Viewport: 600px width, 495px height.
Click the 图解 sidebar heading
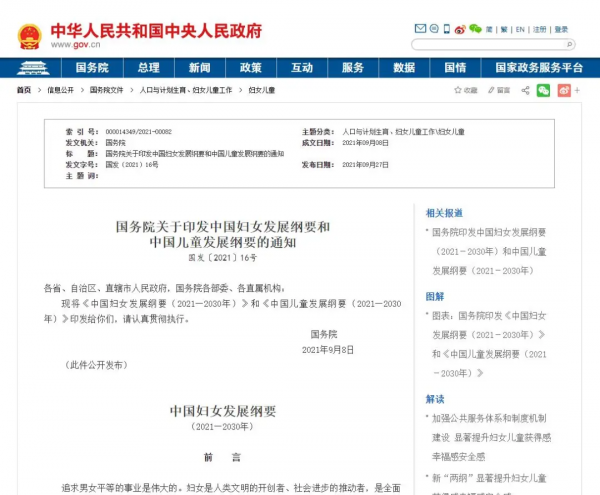pyautogui.click(x=435, y=296)
